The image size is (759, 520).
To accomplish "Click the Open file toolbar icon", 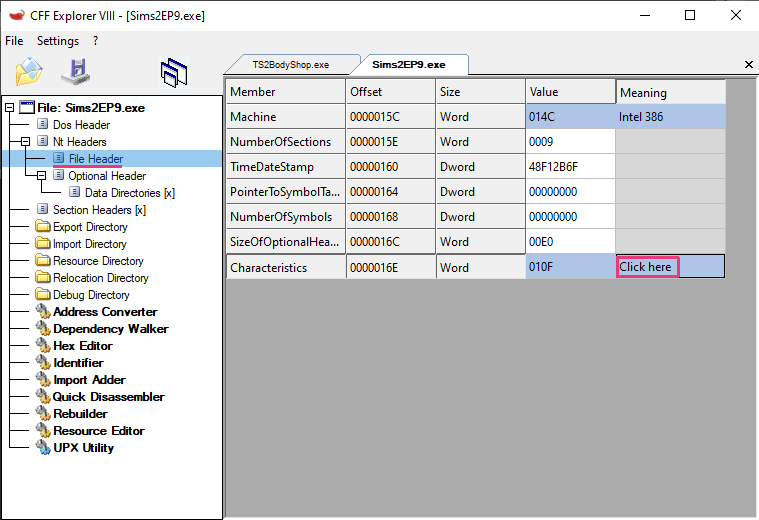I will pos(30,73).
